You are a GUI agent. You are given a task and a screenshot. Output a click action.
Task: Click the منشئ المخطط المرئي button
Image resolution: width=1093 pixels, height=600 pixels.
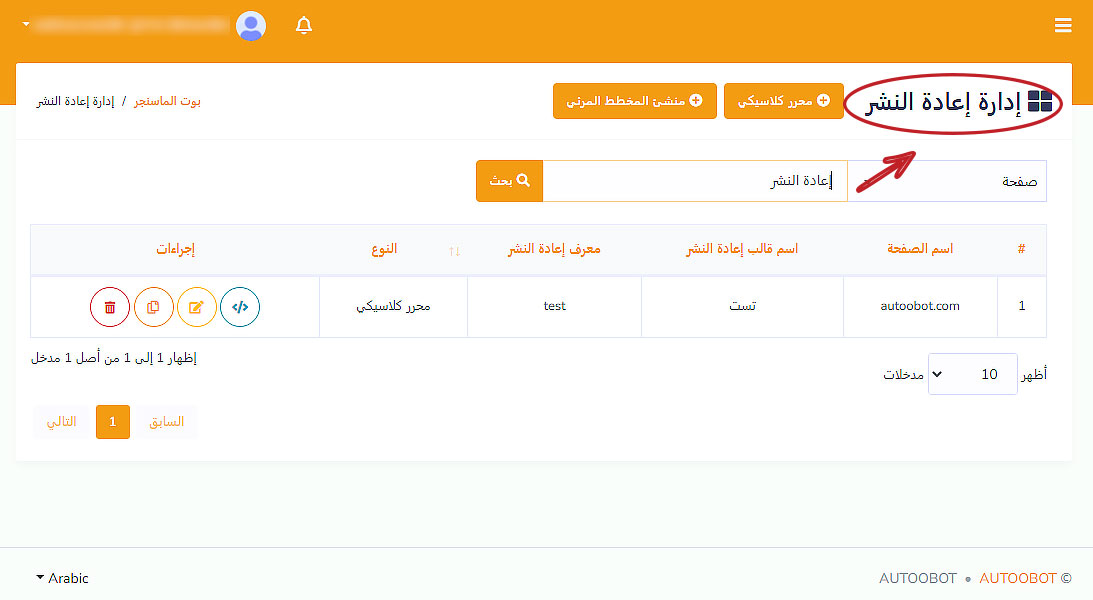coord(634,101)
